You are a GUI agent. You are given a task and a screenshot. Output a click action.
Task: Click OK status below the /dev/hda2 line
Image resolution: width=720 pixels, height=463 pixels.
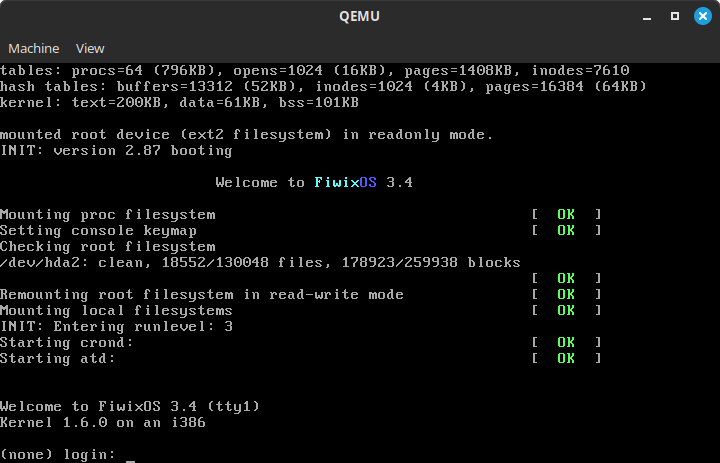tap(566, 278)
